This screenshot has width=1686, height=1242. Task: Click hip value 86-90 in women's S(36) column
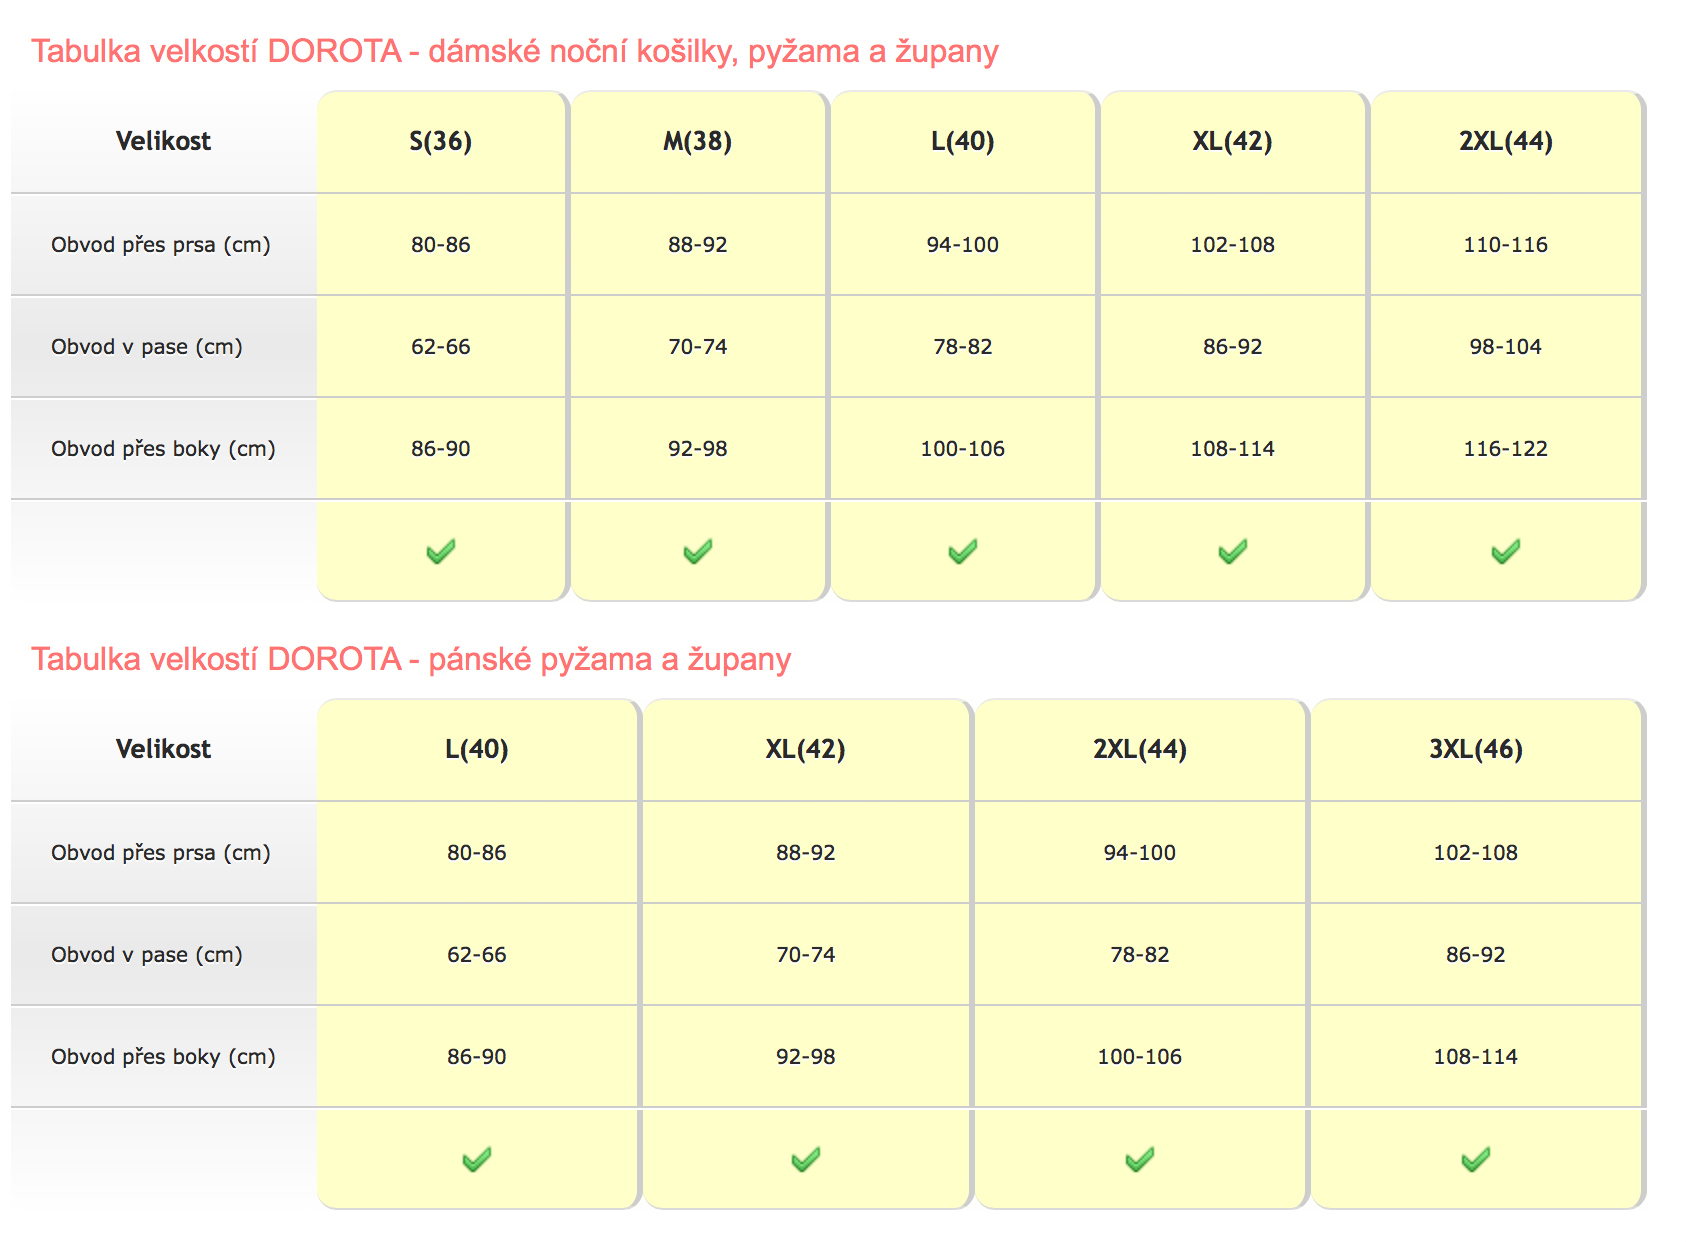441,449
